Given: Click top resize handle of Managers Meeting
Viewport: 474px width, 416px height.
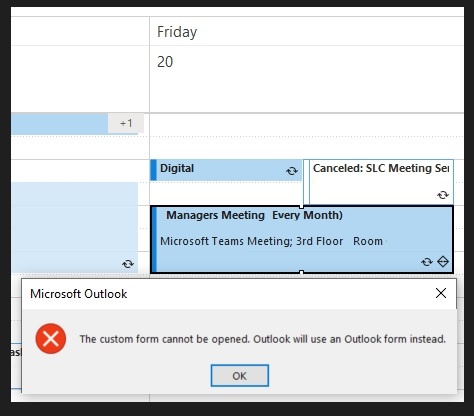Looking at the screenshot, I should (x=301, y=206).
